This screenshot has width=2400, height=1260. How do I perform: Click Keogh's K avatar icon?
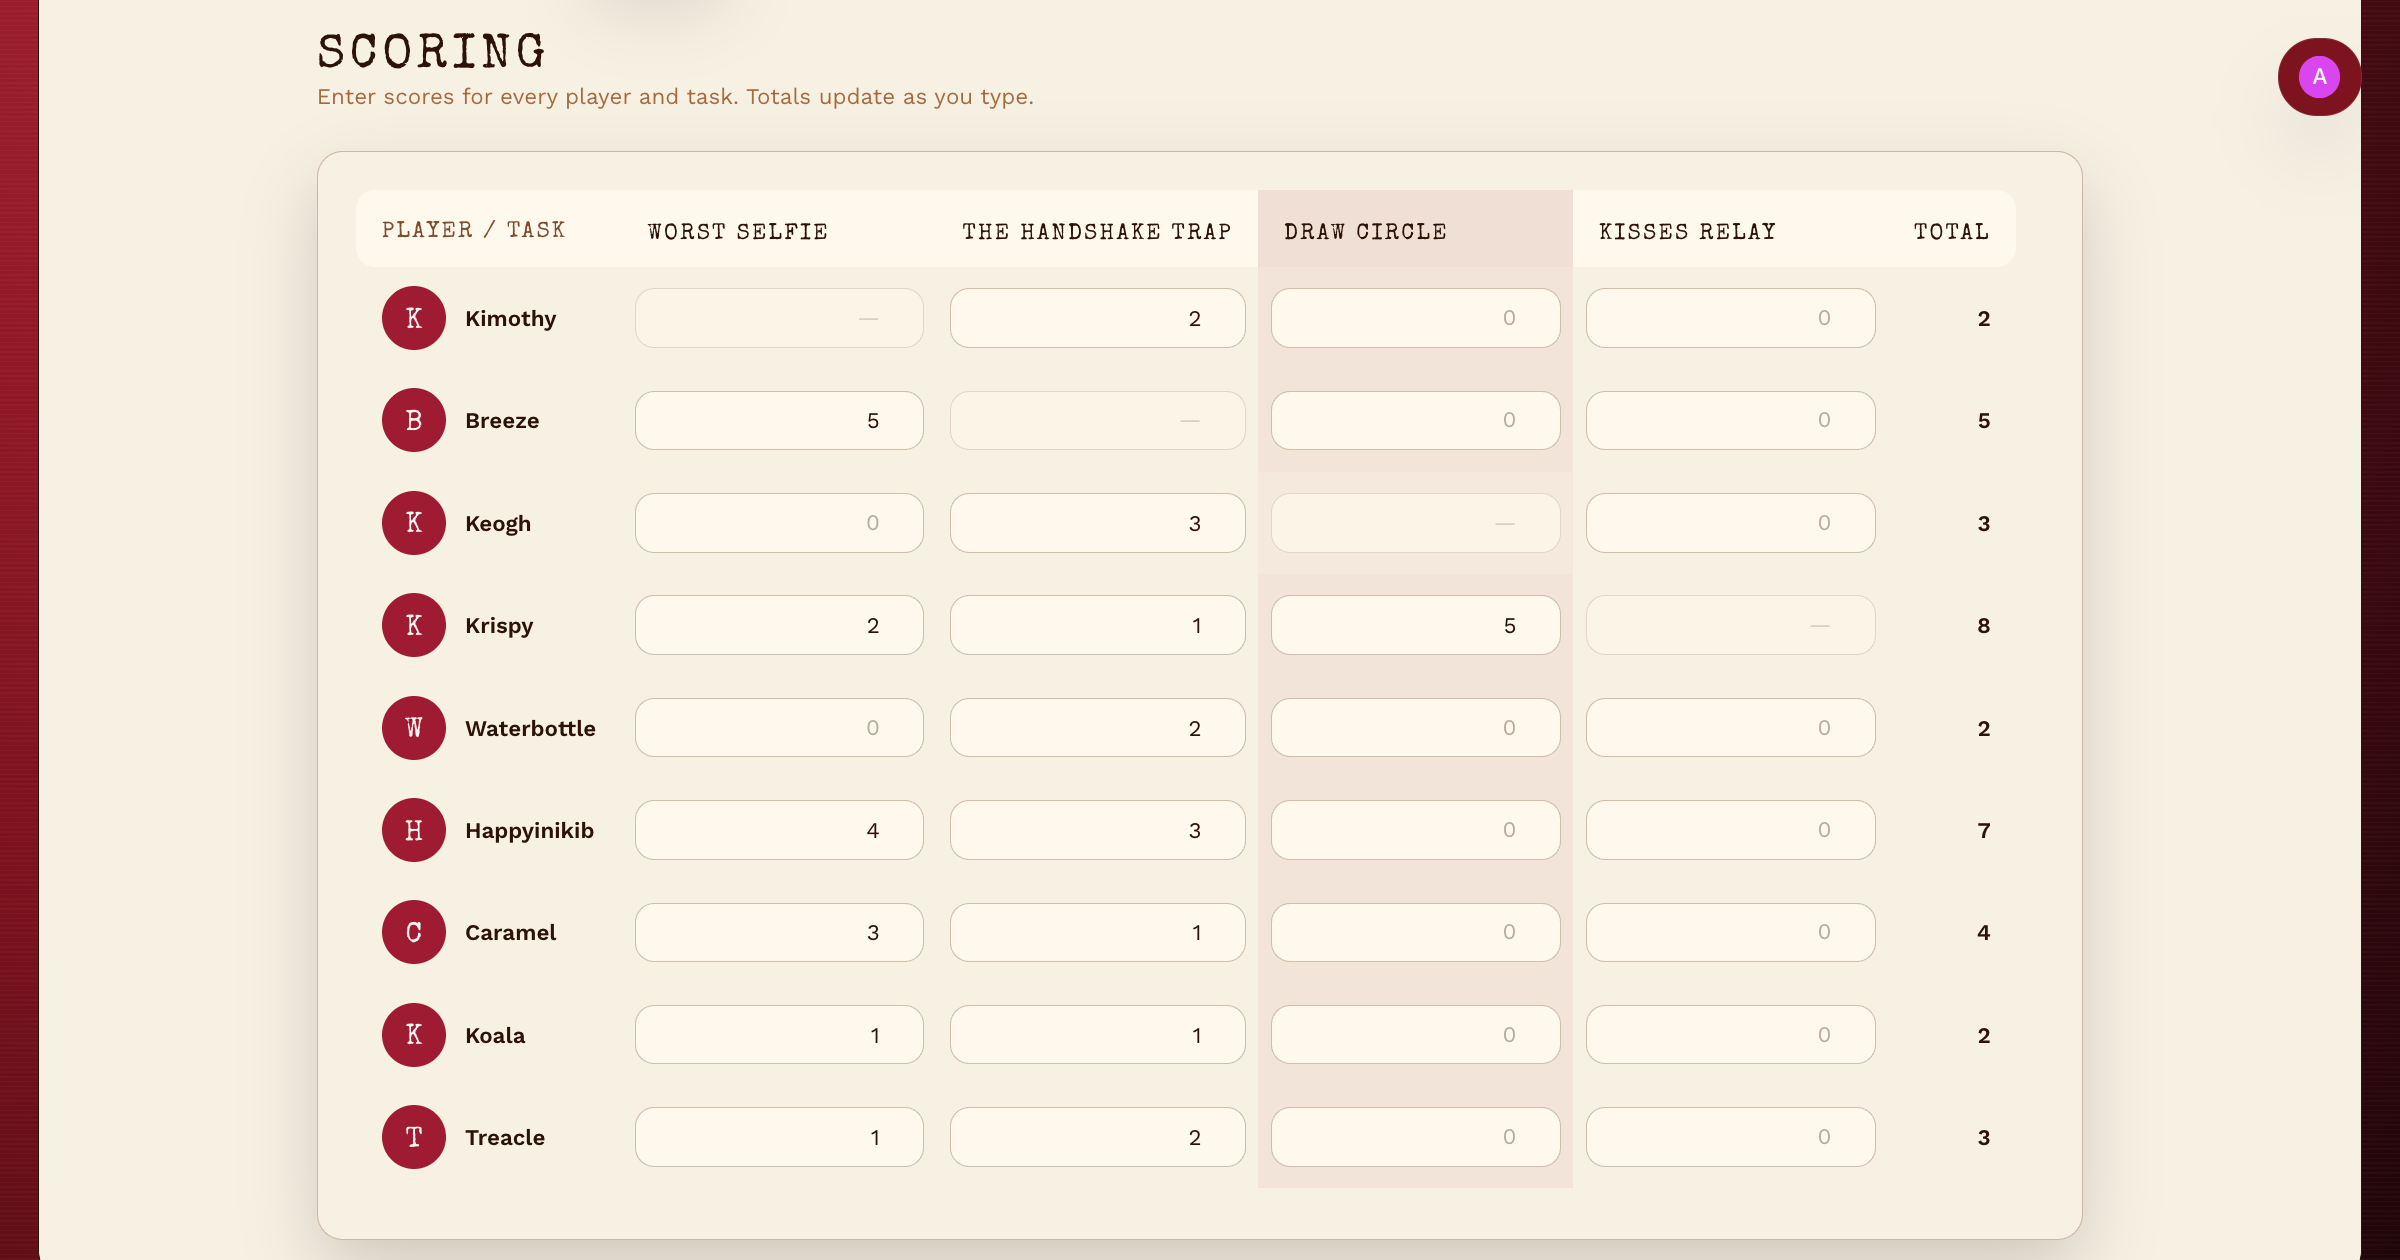413,523
